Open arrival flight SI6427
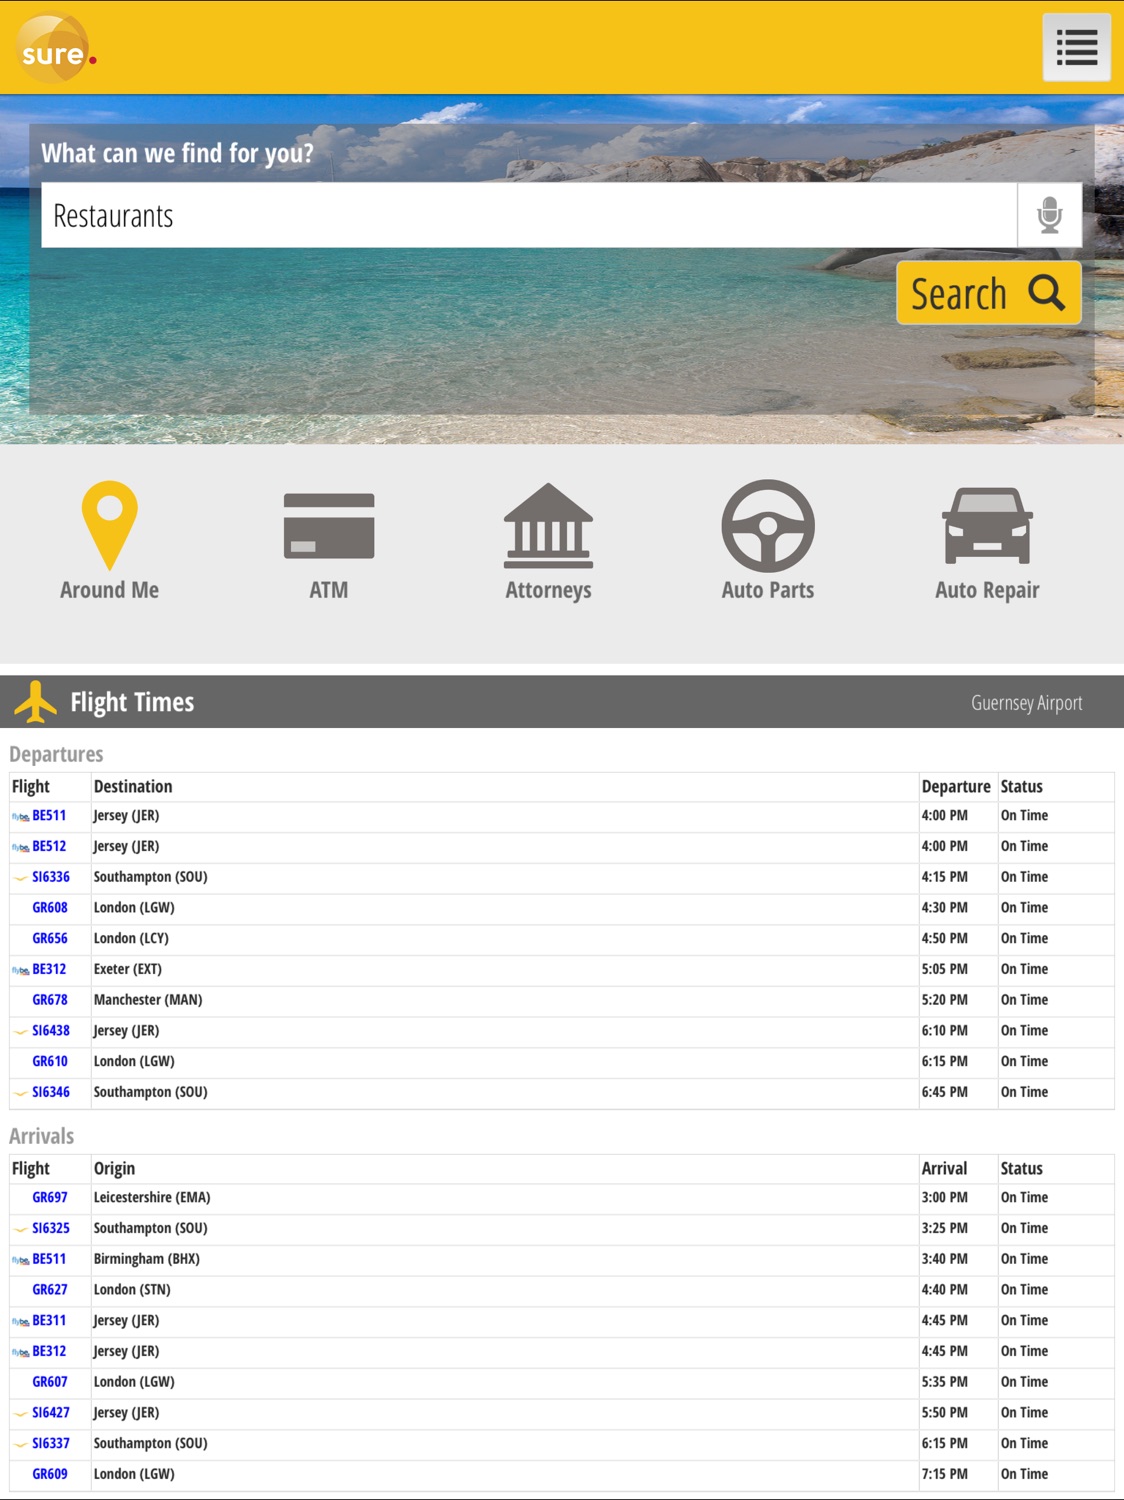Viewport: 1124px width, 1500px height. pos(51,1413)
